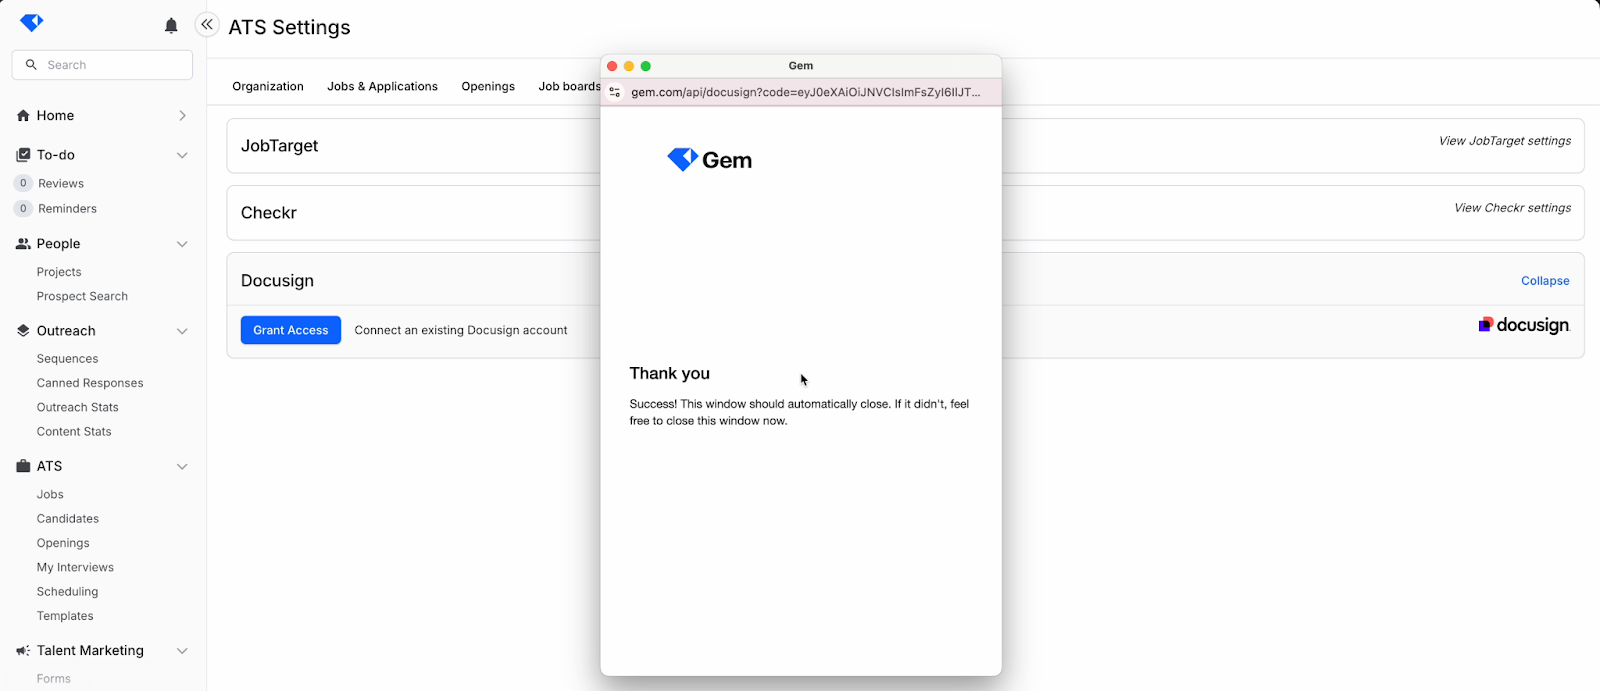Click the People group icon
This screenshot has height=691, width=1600.
tap(23, 244)
